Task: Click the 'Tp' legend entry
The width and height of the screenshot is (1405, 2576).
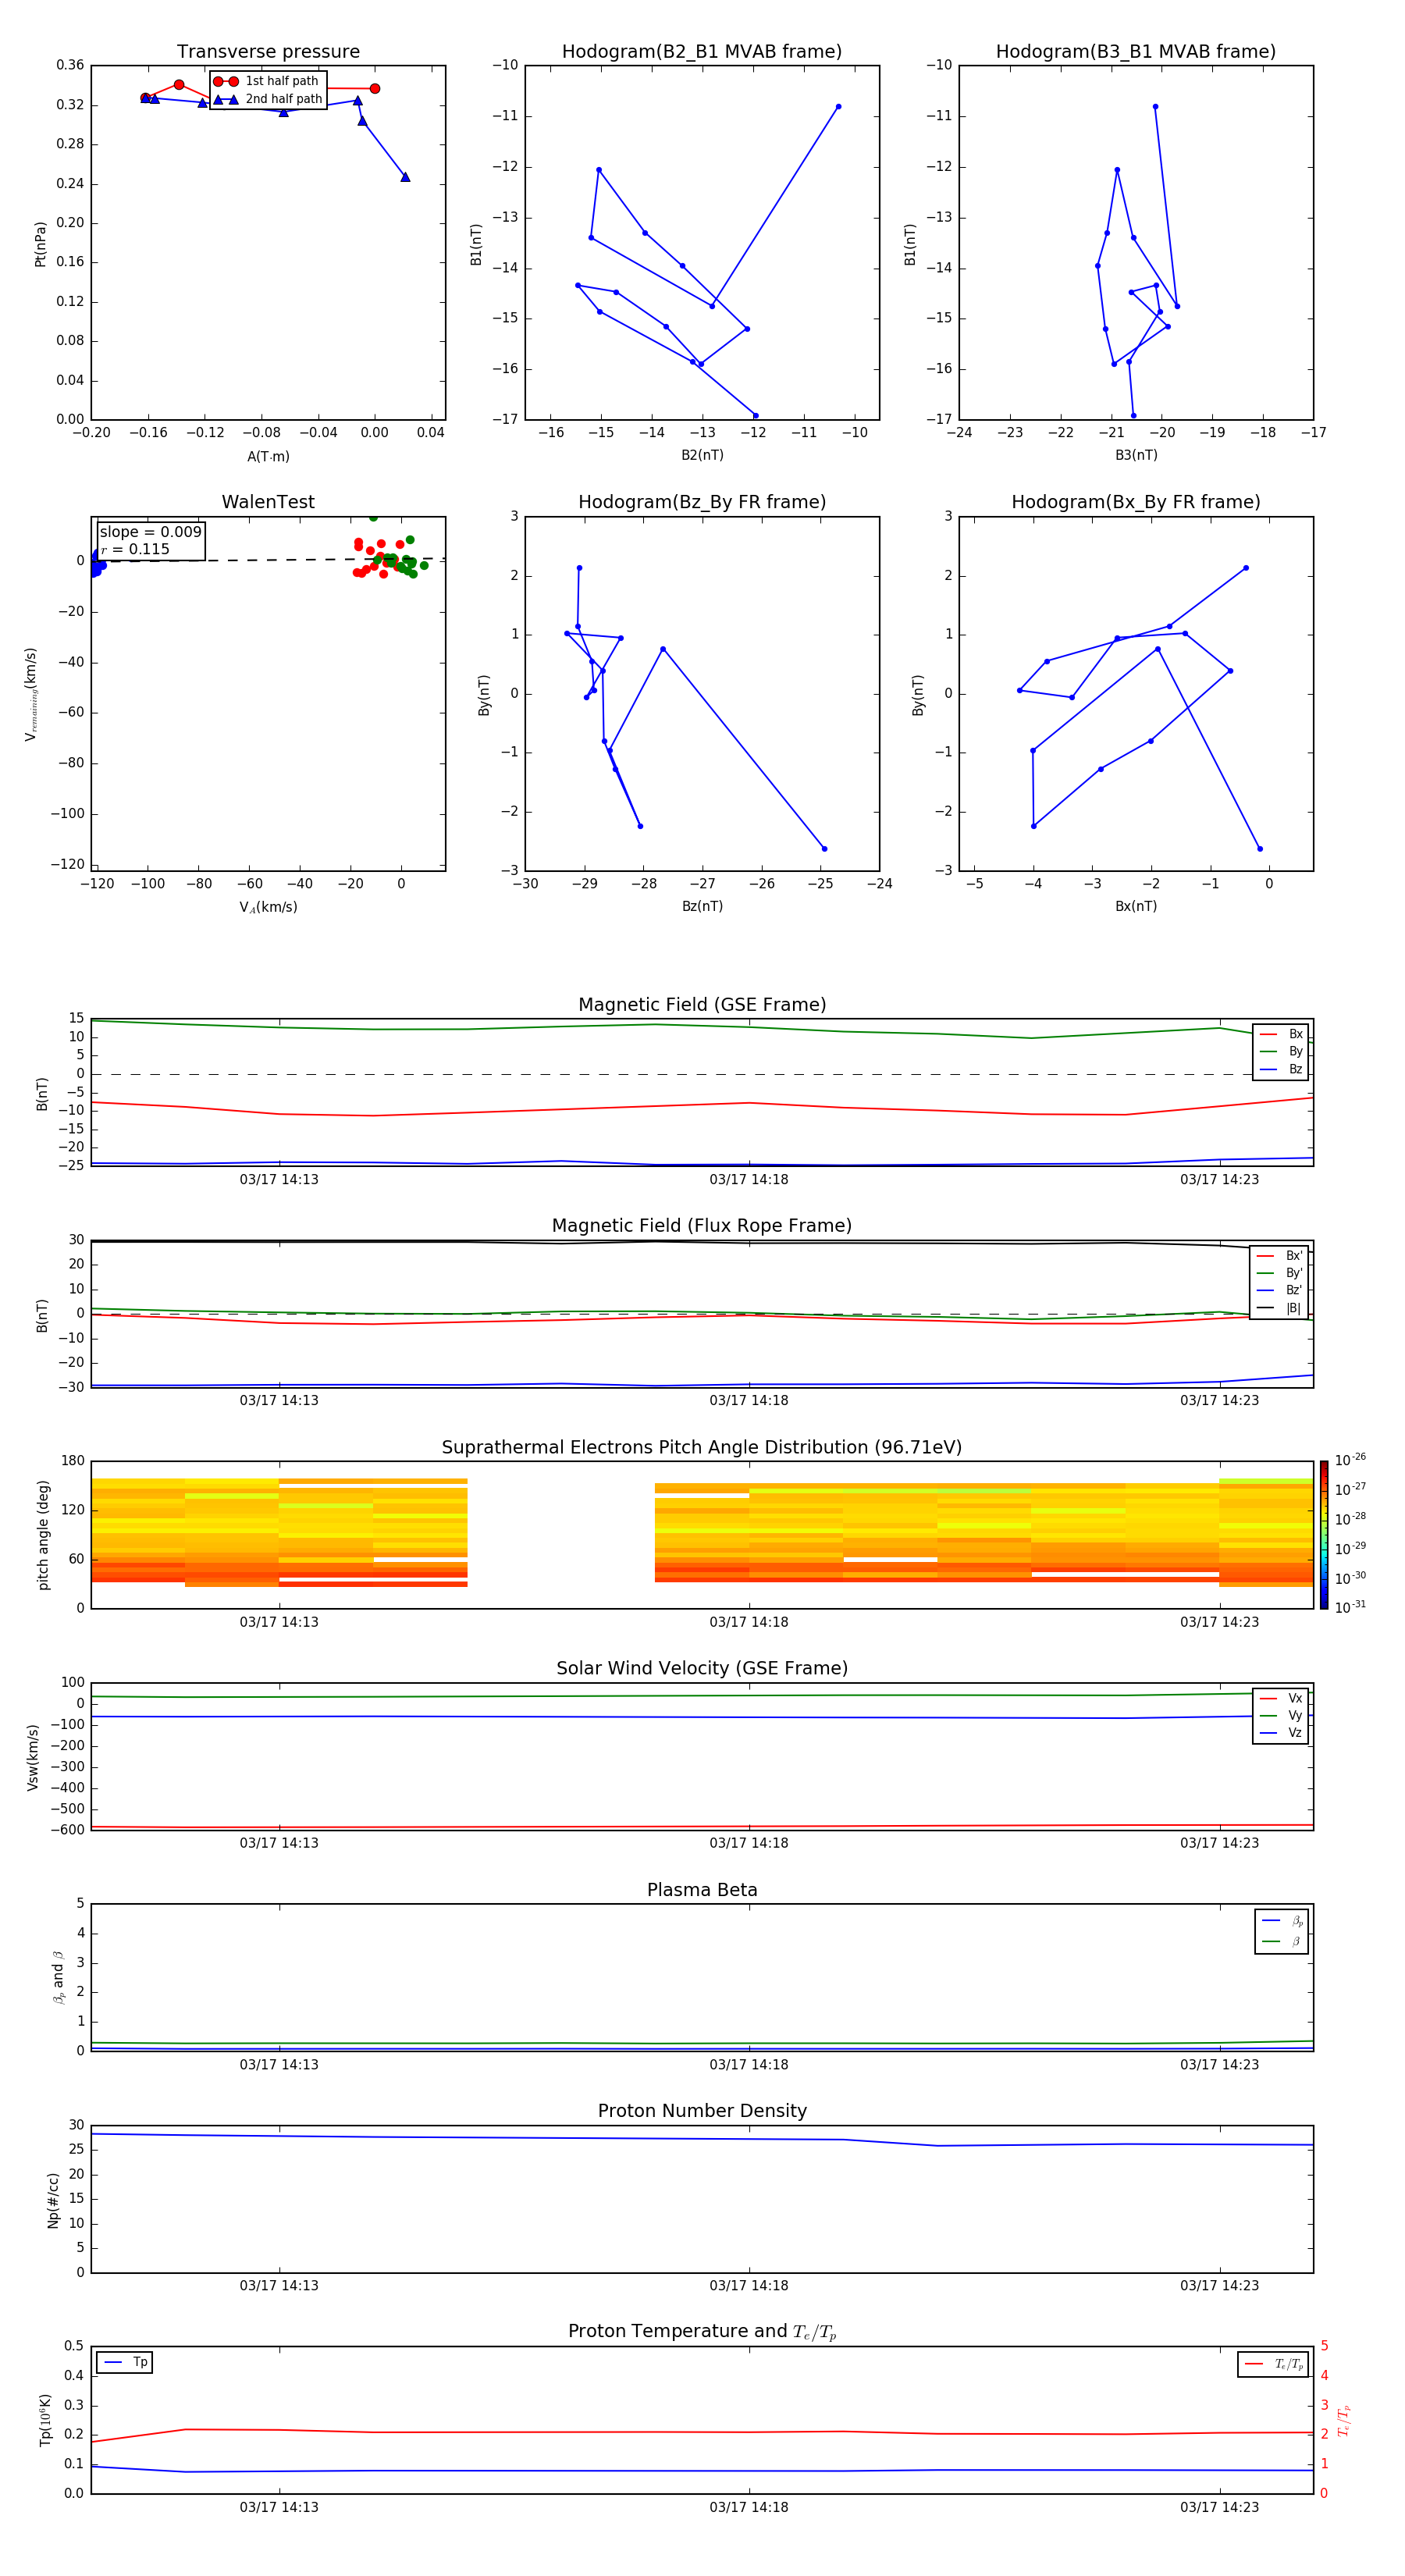Action: point(126,2362)
